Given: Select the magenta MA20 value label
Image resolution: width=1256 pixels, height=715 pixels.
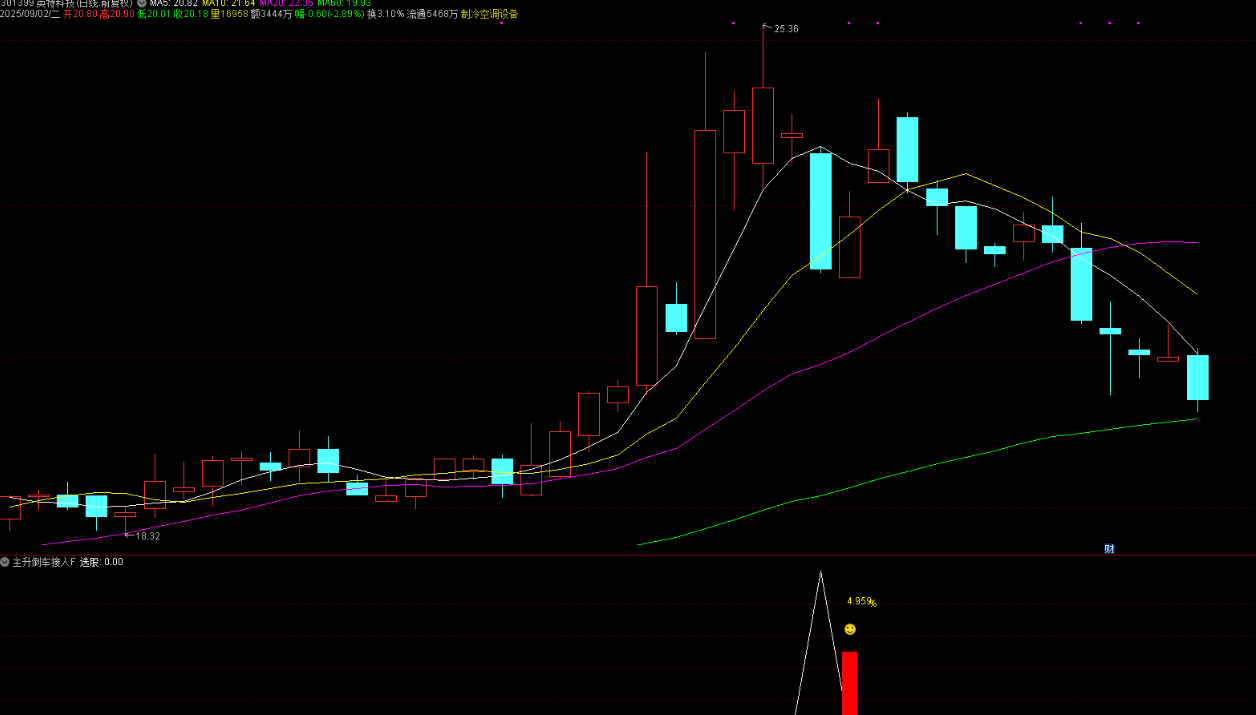Looking at the screenshot, I should [x=285, y=3].
